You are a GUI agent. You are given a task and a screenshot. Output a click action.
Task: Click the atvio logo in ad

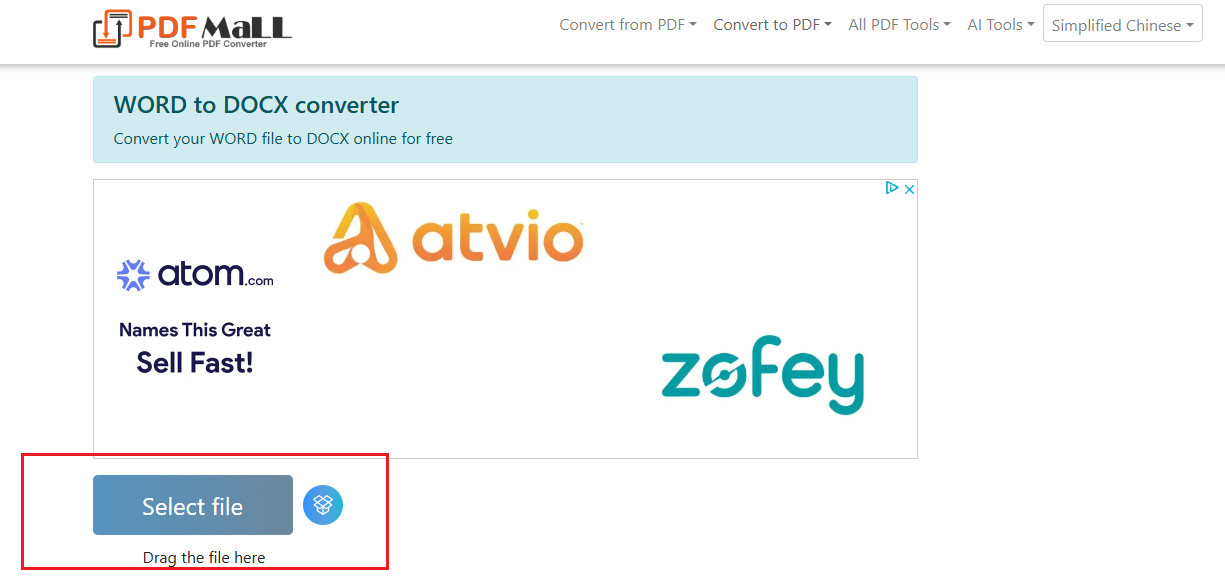pyautogui.click(x=454, y=238)
